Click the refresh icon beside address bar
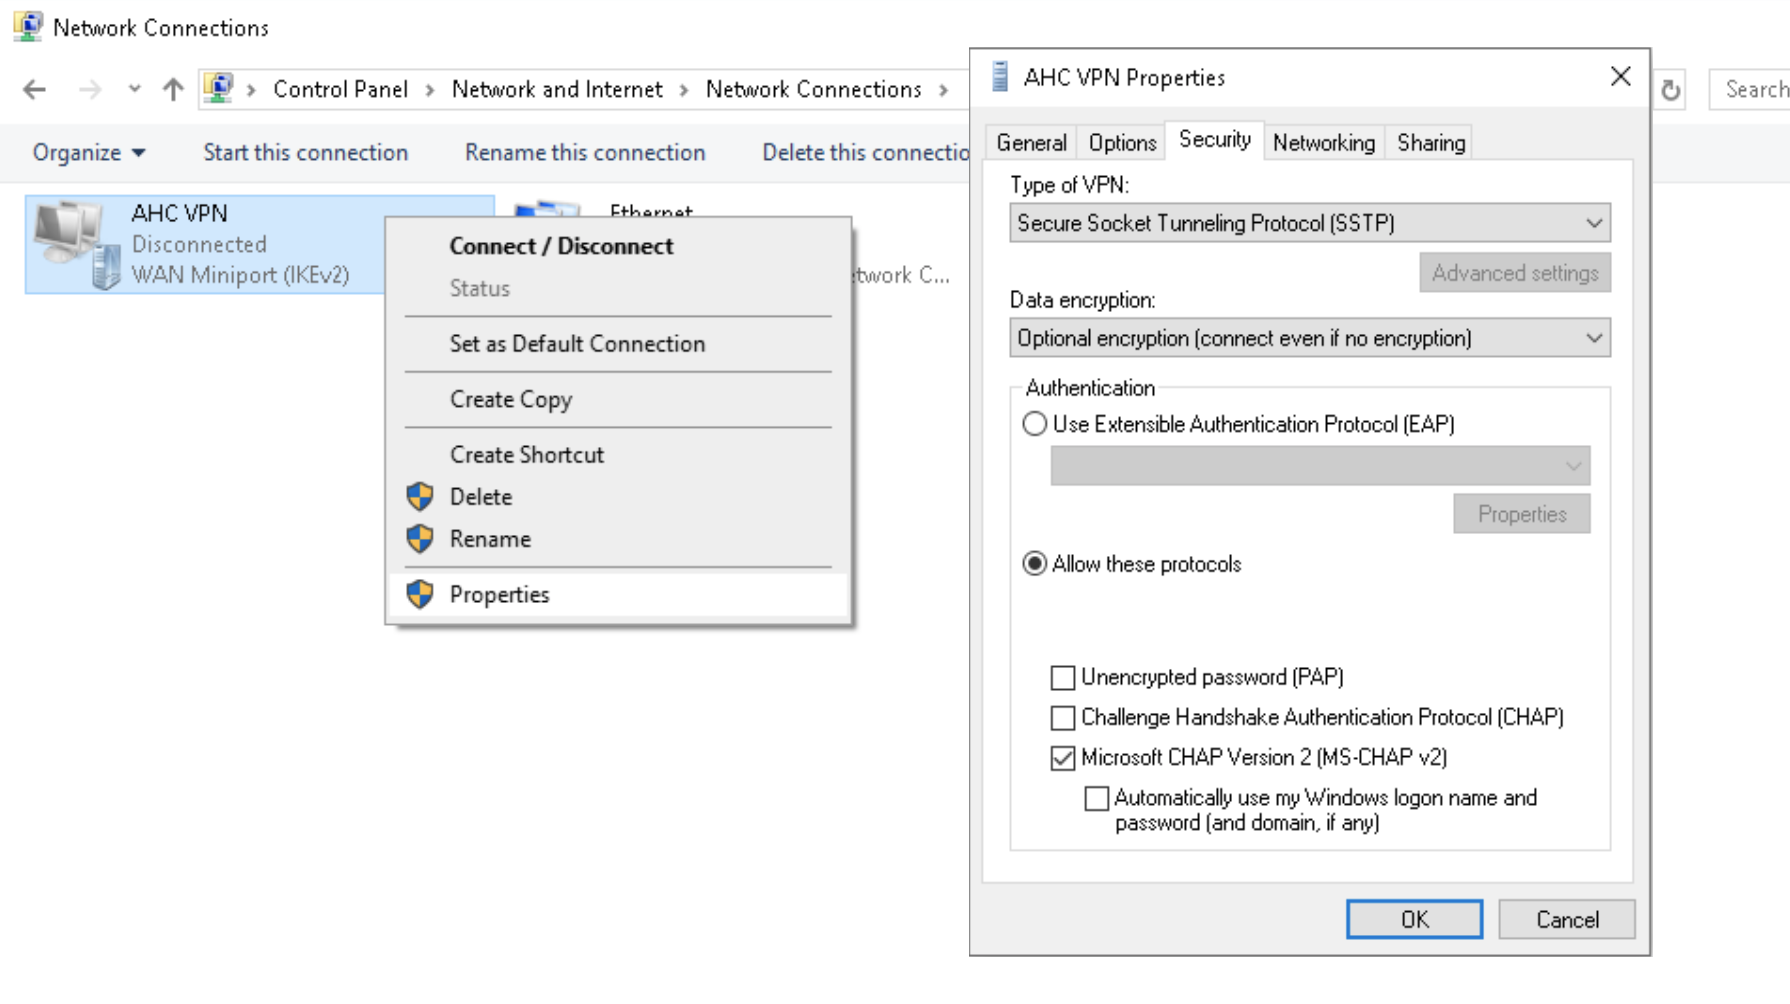This screenshot has height=1004, width=1790. point(1670,91)
